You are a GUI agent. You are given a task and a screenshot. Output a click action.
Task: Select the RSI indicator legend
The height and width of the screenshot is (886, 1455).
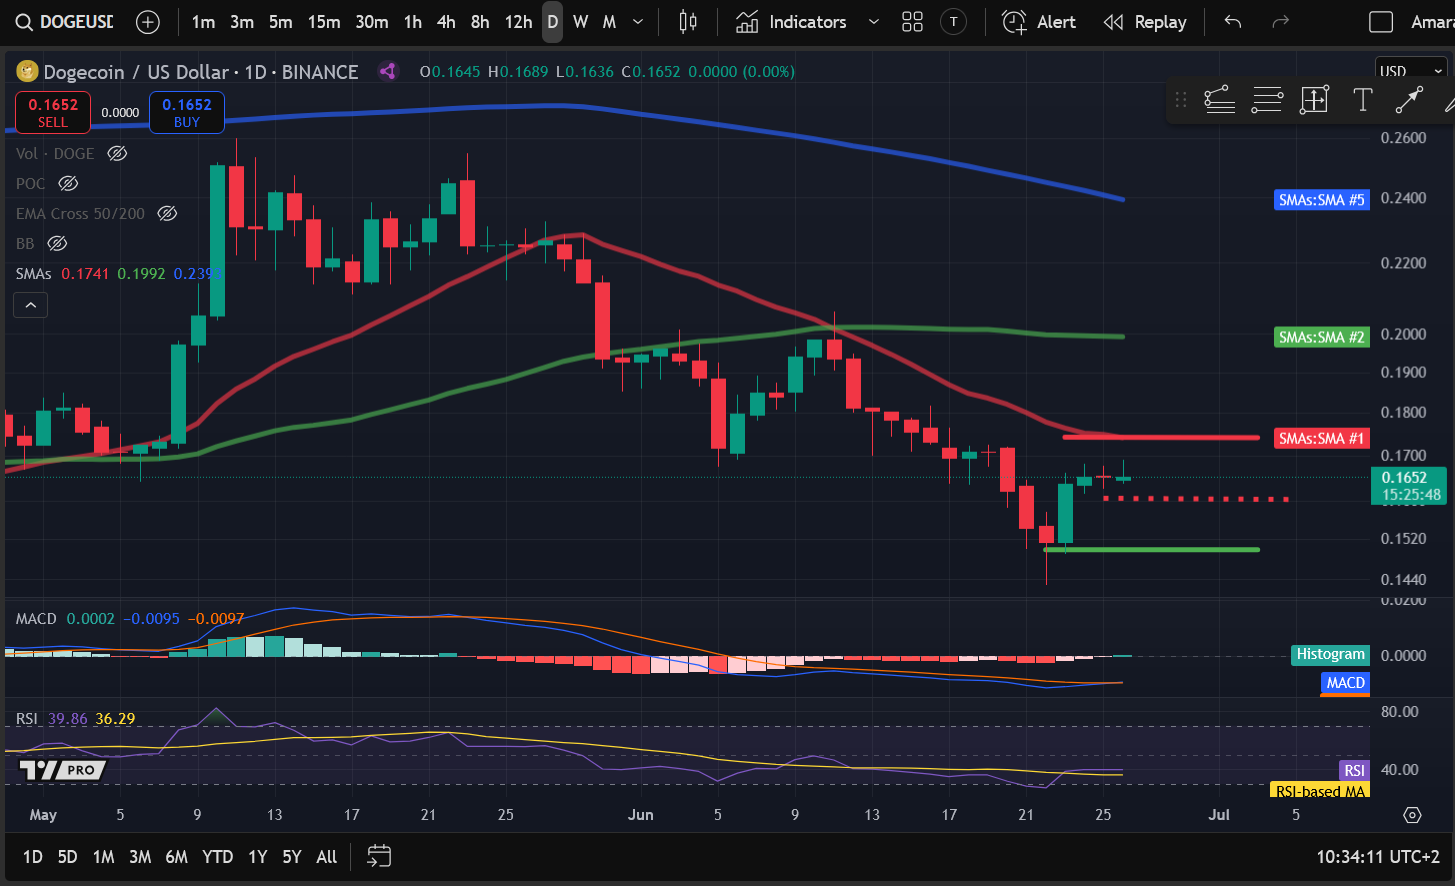[26, 719]
